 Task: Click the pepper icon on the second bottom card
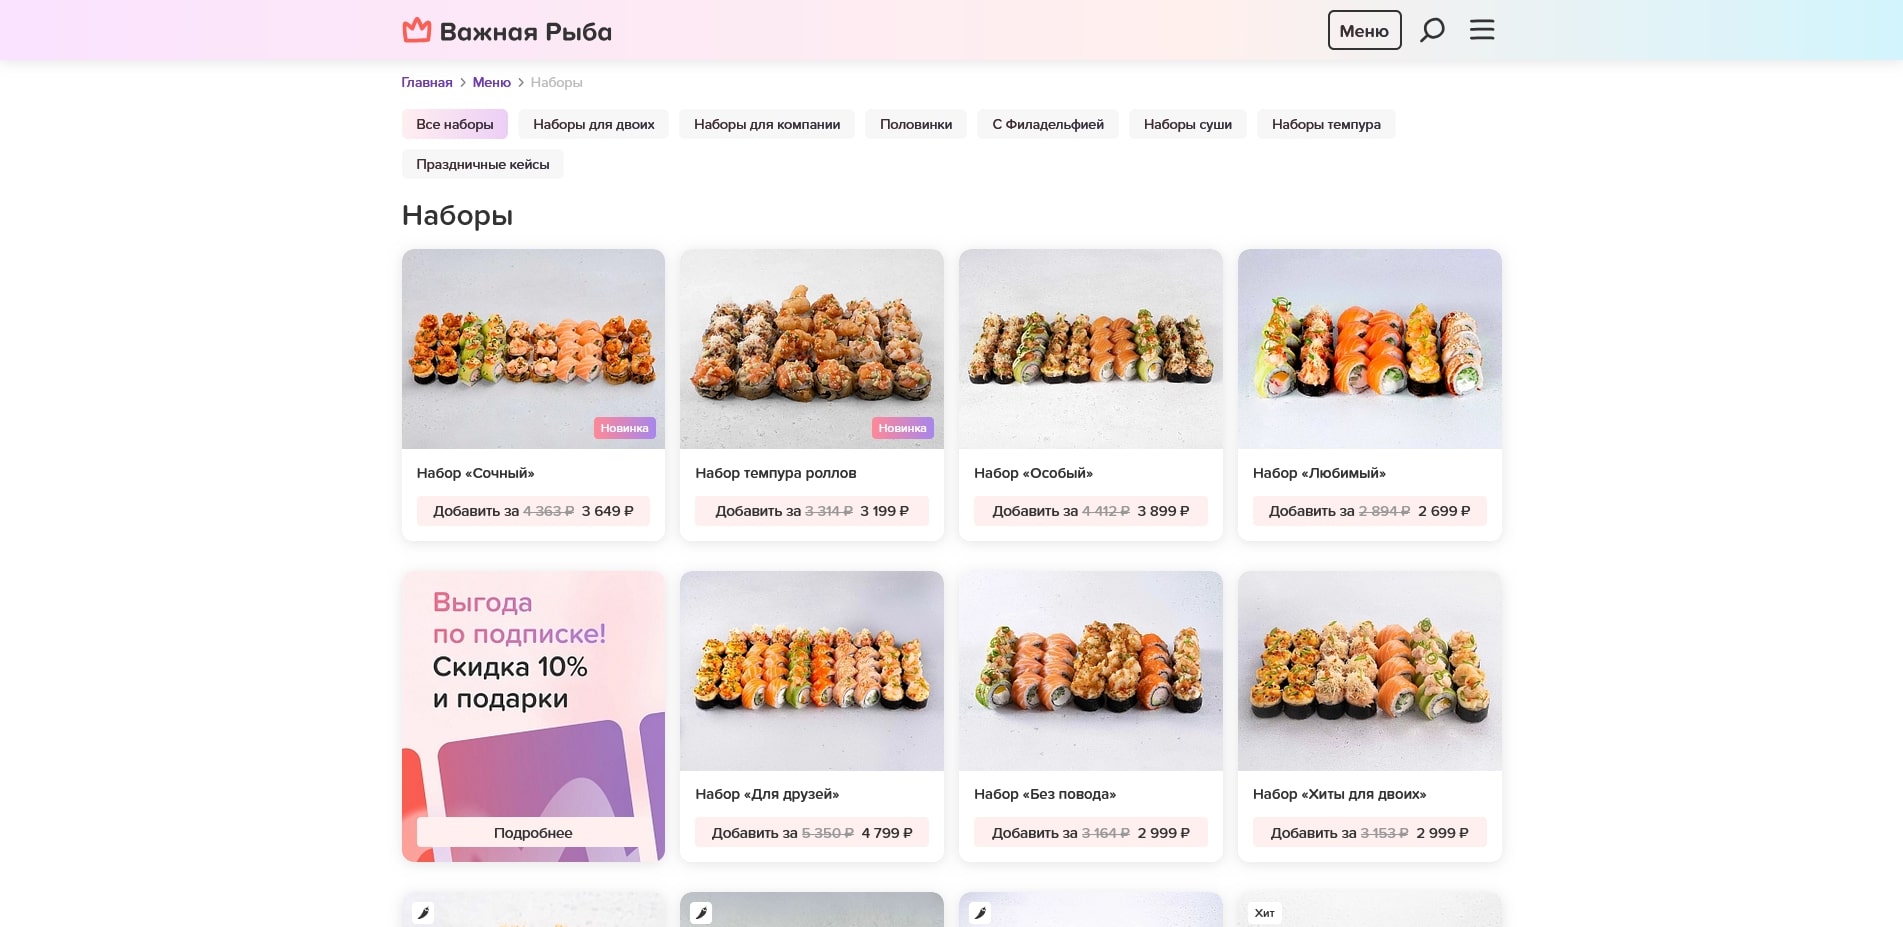[703, 911]
